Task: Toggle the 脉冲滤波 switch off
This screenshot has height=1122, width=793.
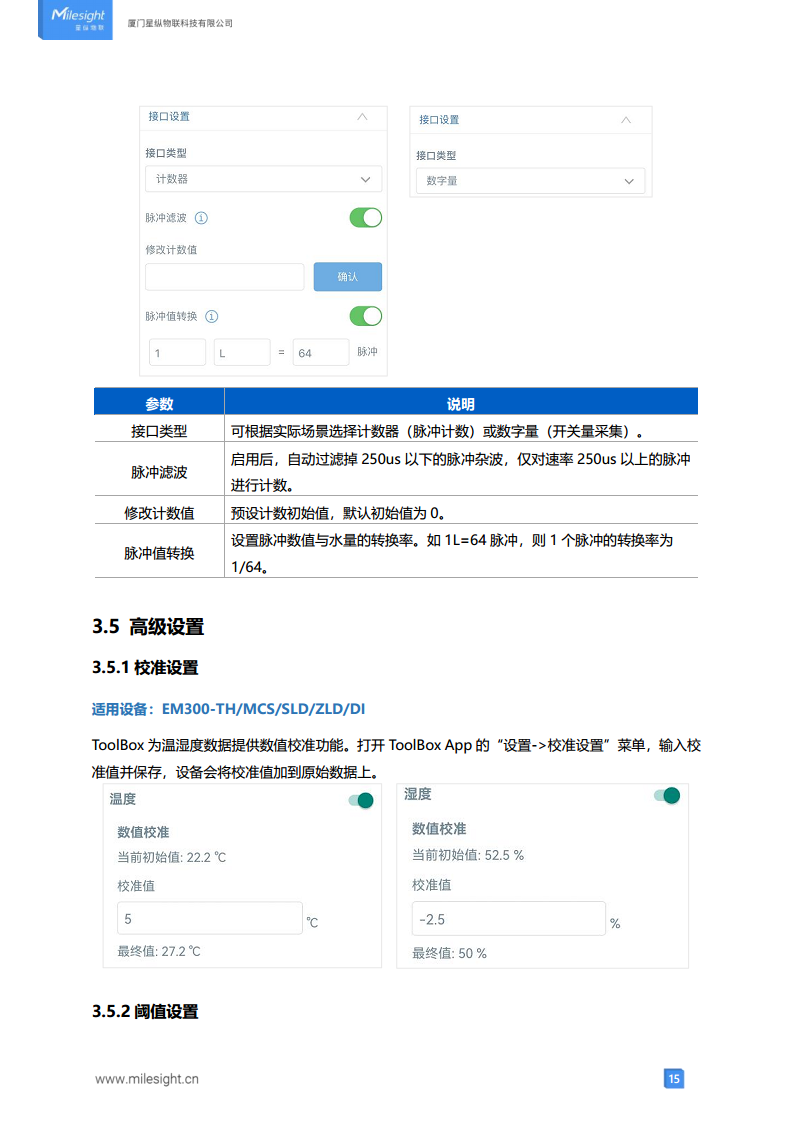Action: click(366, 218)
